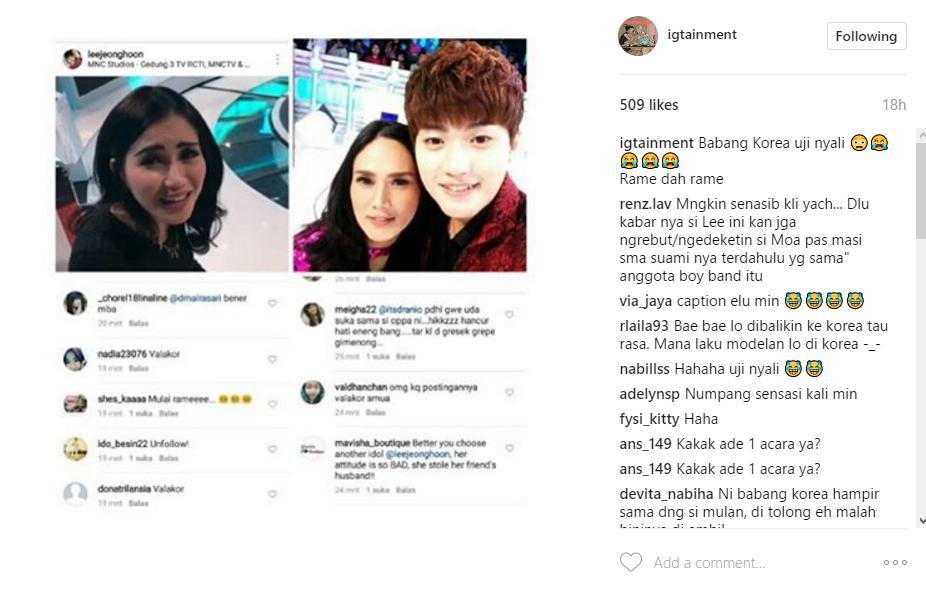Click the heart like icon beside comment box

click(630, 562)
